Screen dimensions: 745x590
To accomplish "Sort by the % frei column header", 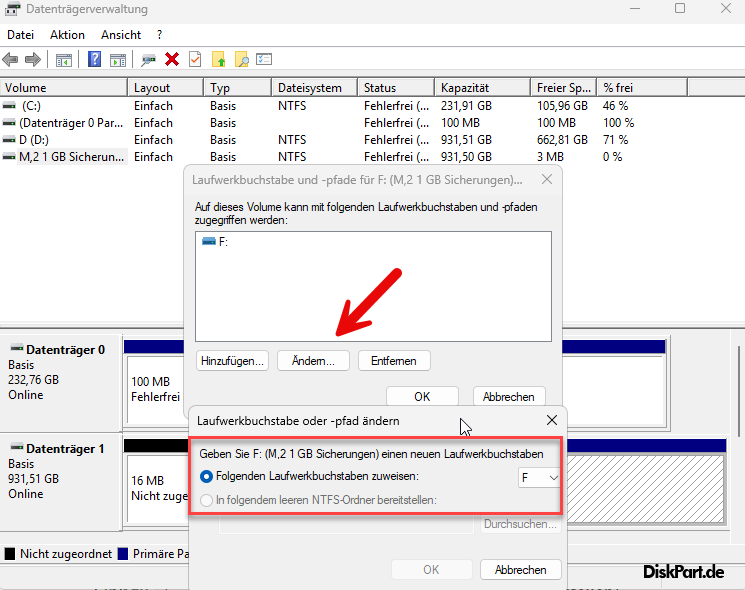I will (642, 88).
